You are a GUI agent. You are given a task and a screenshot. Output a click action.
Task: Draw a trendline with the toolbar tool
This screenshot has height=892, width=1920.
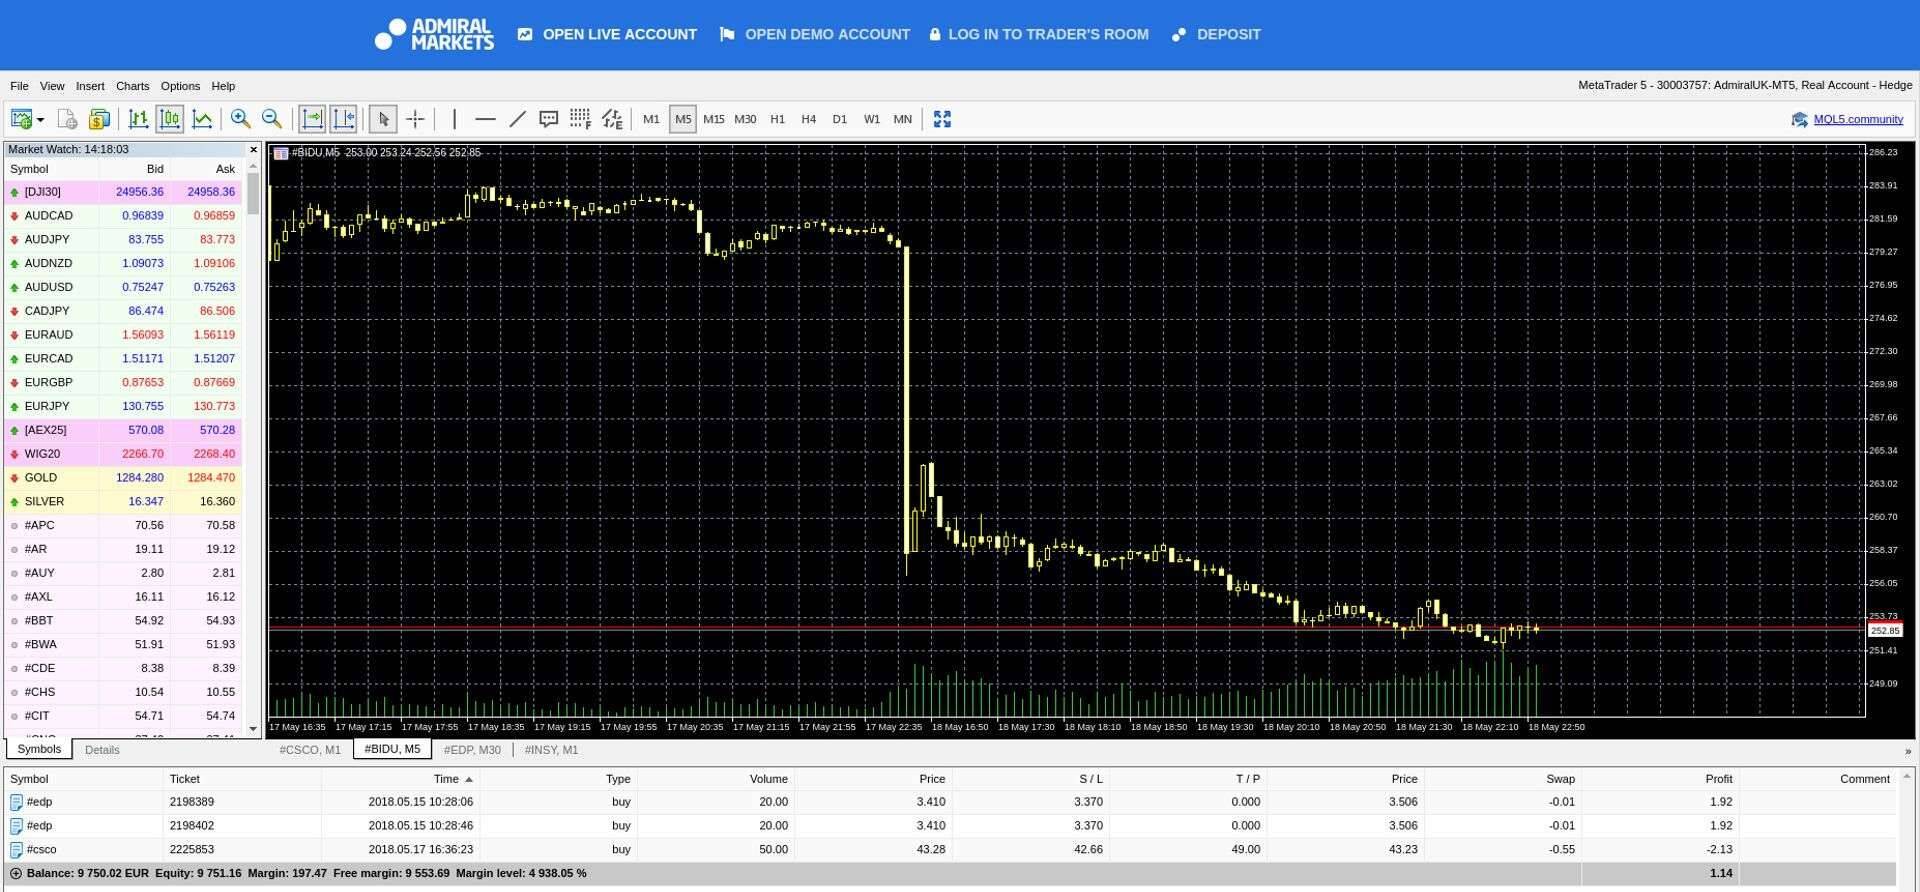pos(517,119)
